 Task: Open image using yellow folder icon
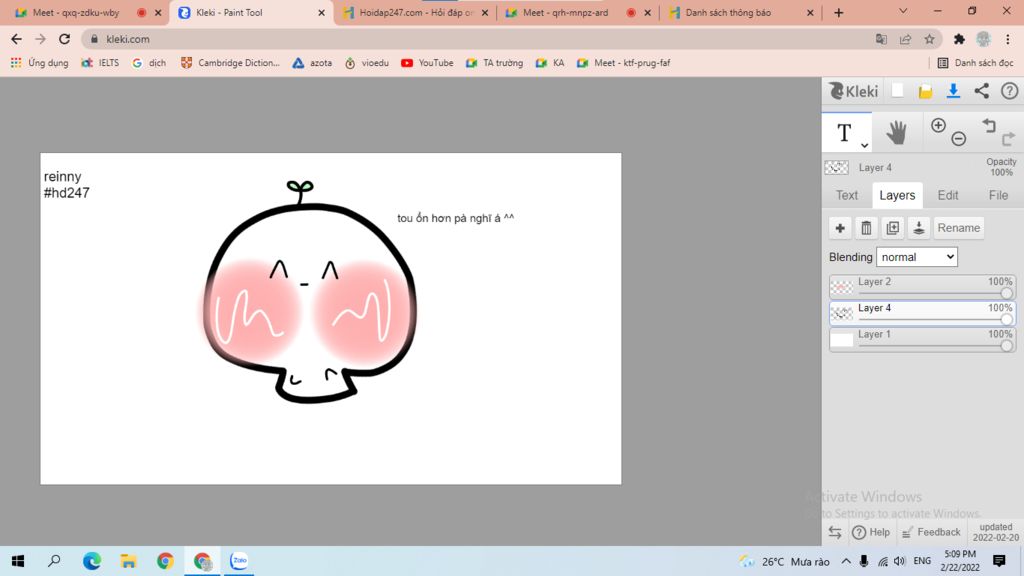click(925, 91)
